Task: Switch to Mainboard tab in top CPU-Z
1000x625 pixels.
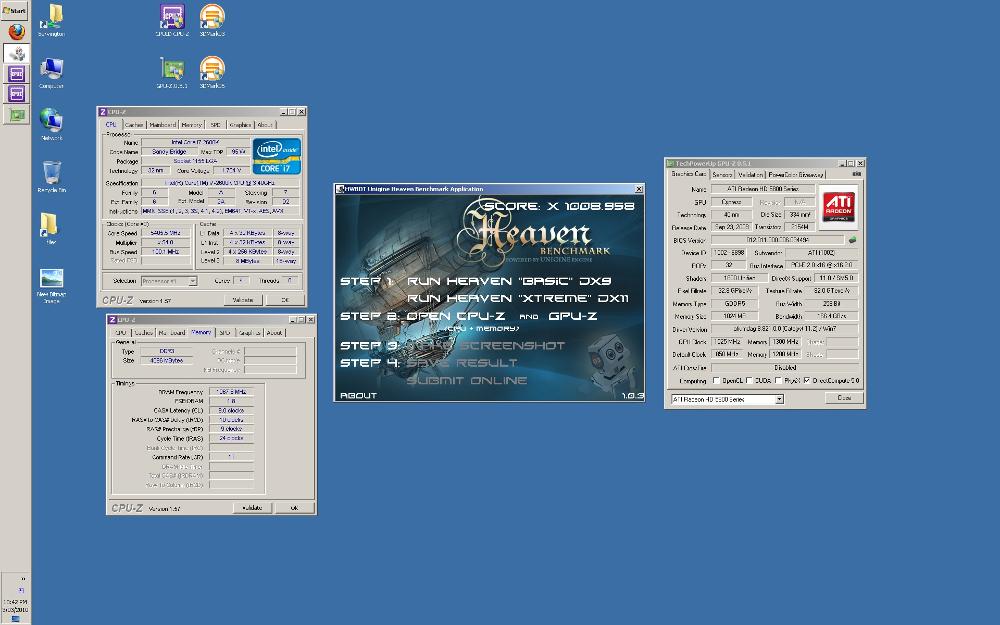Action: (x=163, y=125)
